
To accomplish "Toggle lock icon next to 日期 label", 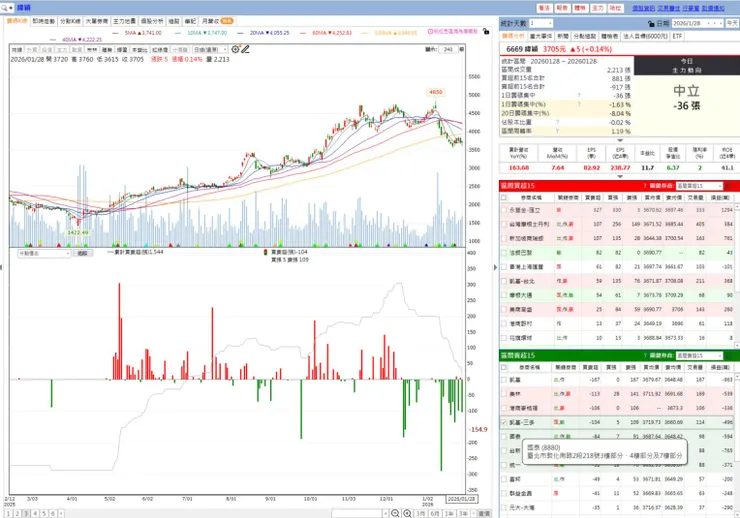I will 651,23.
